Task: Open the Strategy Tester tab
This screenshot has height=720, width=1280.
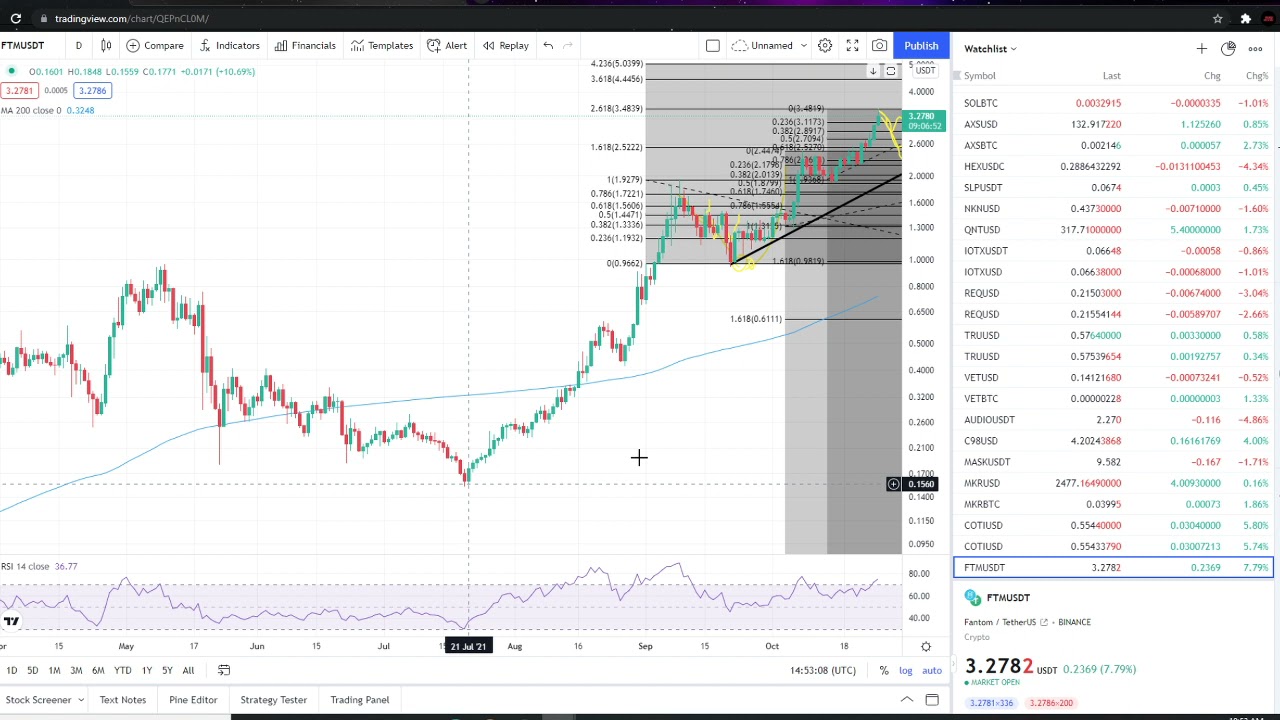Action: click(273, 699)
